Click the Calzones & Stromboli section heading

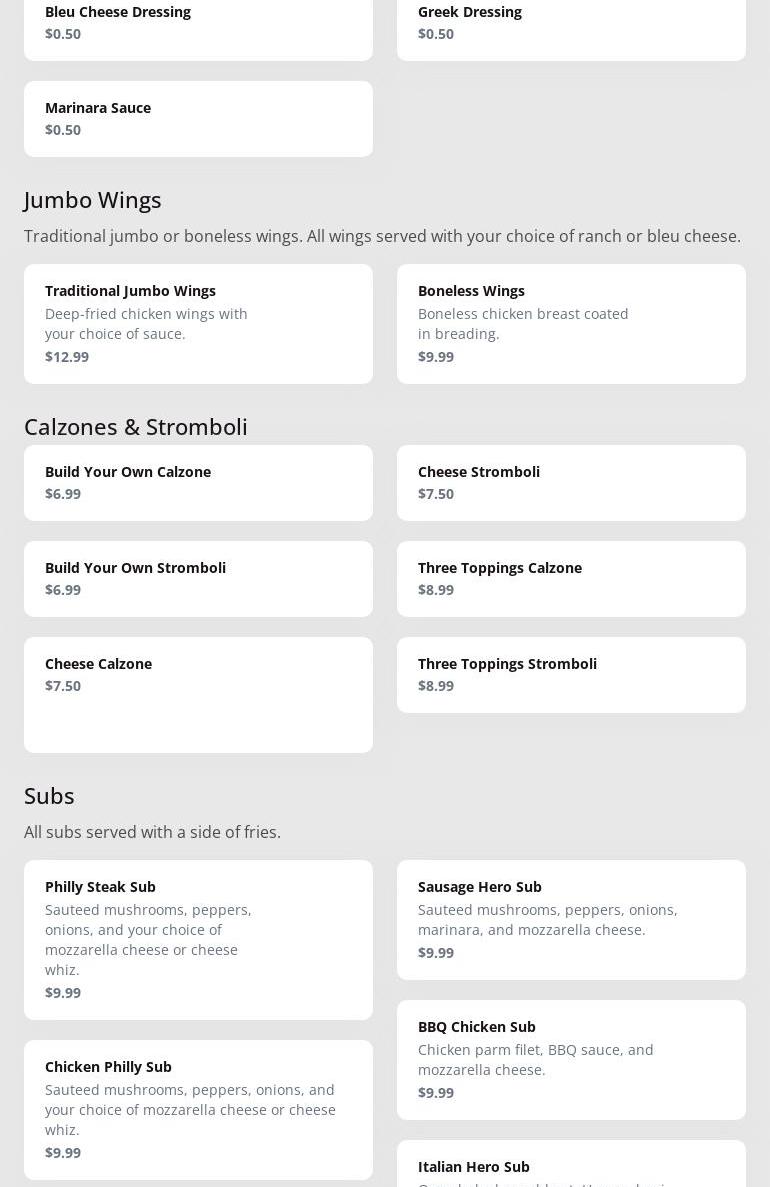pos(136,427)
